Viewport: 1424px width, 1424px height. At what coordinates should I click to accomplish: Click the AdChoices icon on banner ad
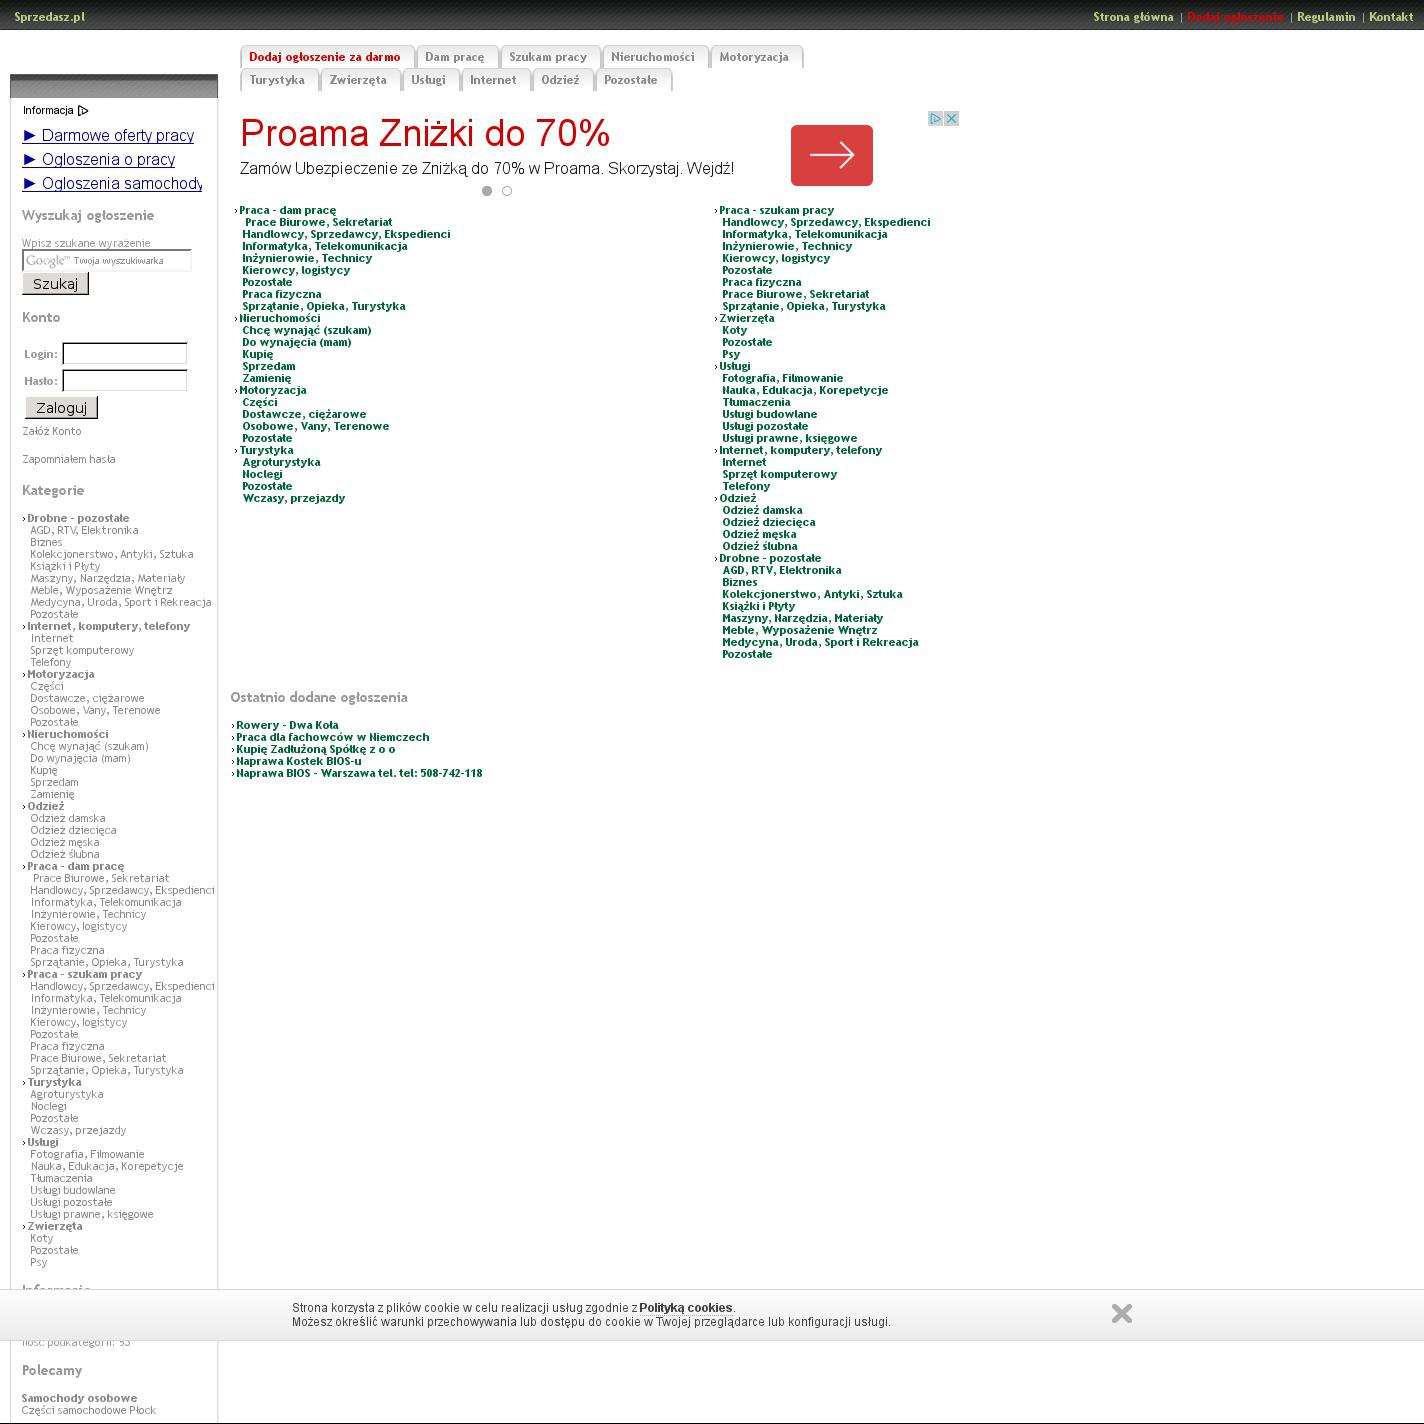click(x=935, y=119)
